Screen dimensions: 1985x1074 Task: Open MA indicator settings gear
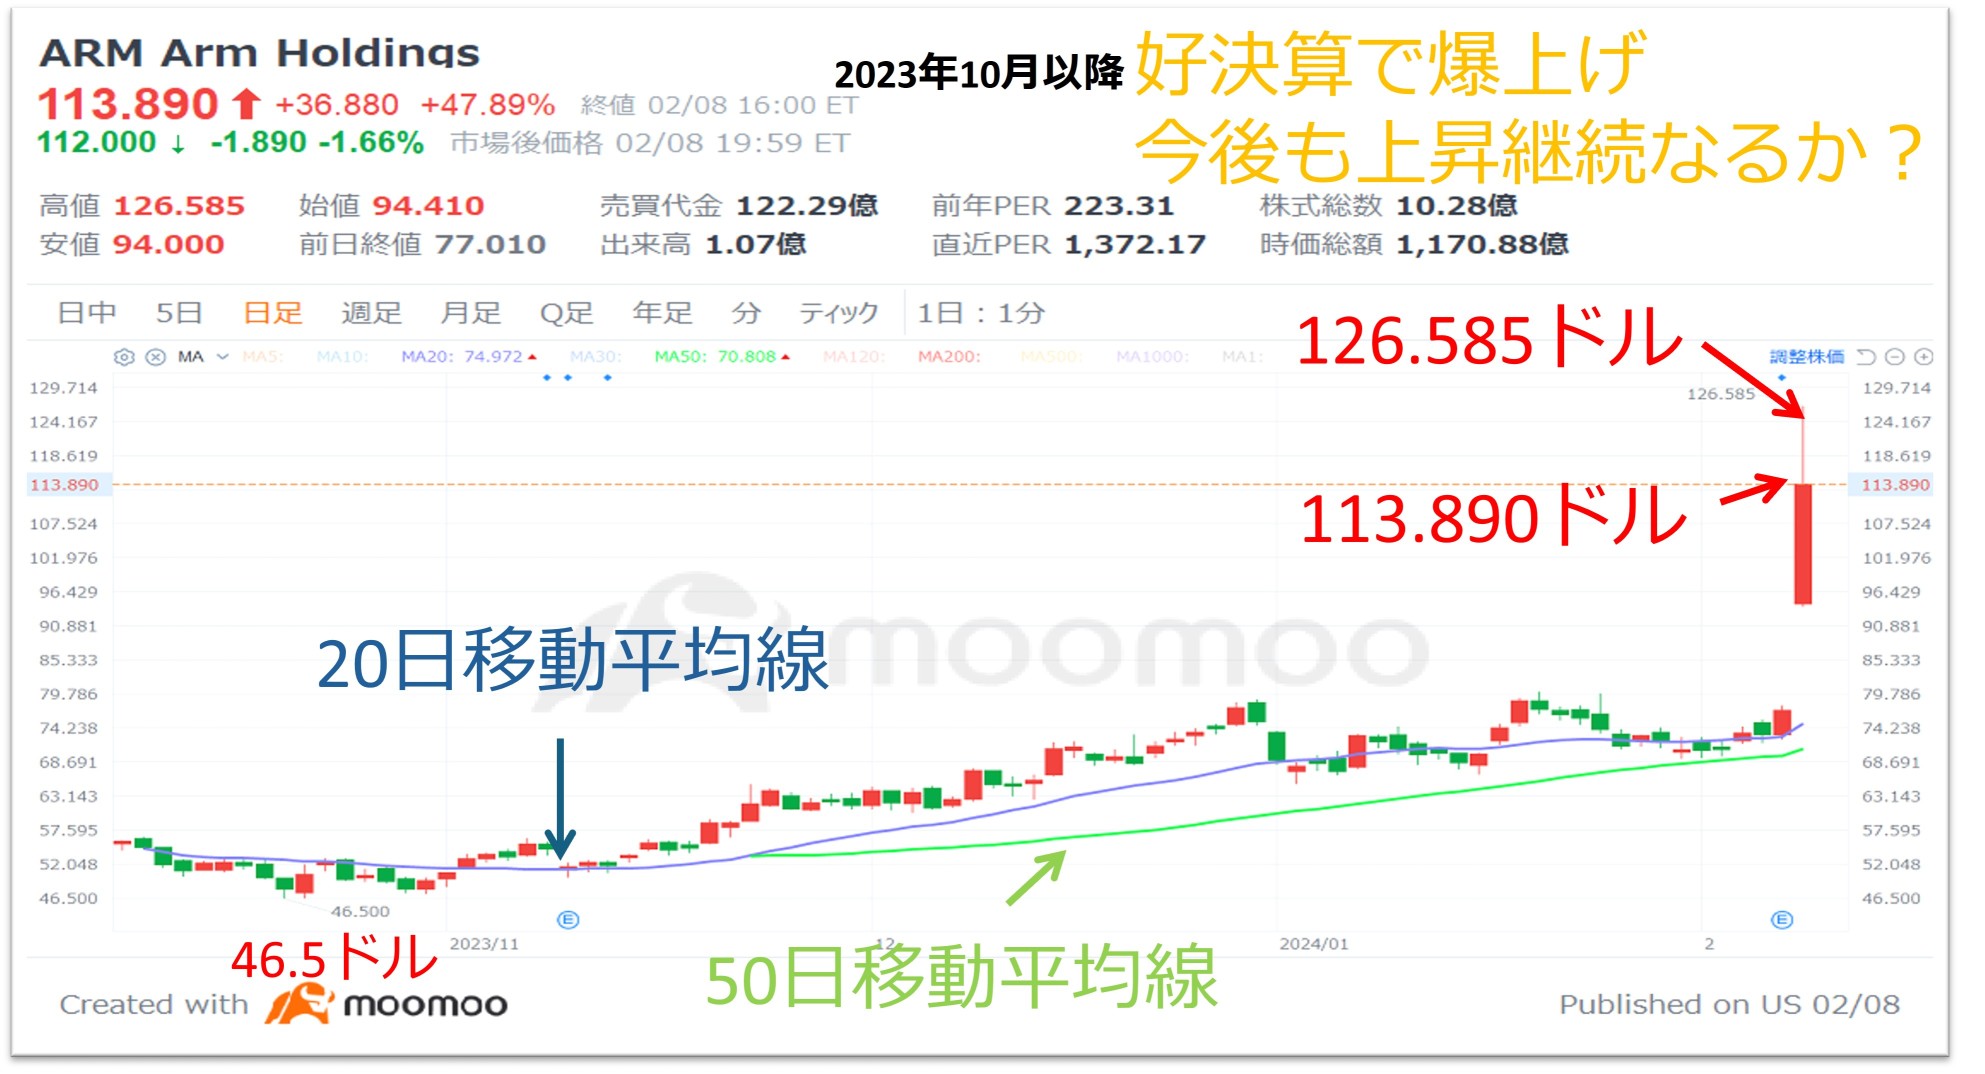tap(124, 357)
